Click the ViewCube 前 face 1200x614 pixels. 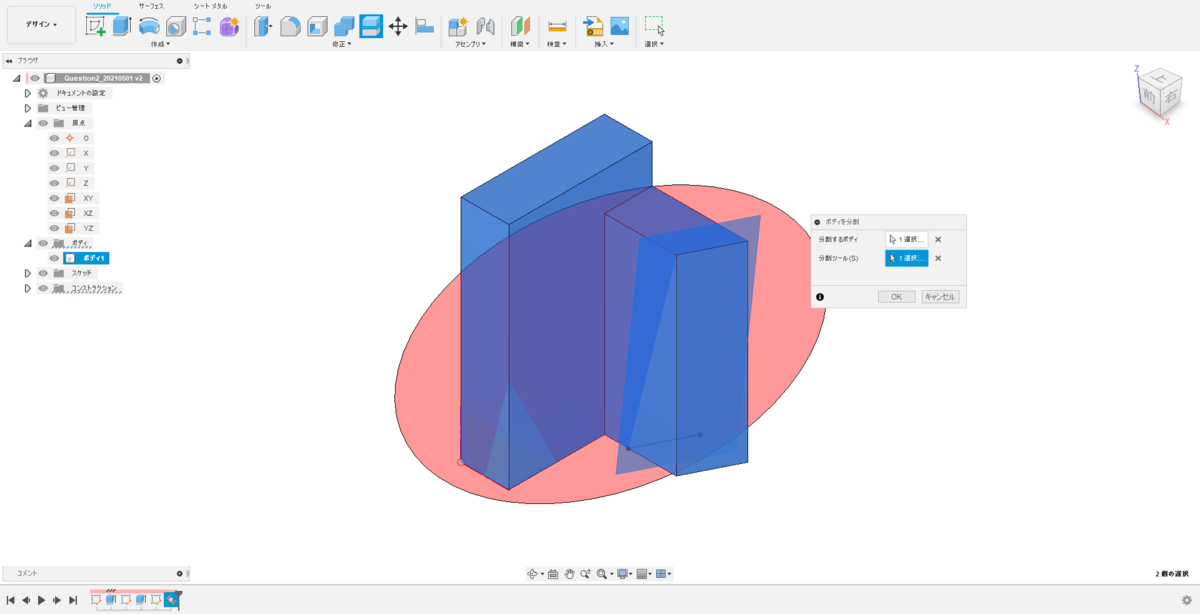pyautogui.click(x=1149, y=97)
